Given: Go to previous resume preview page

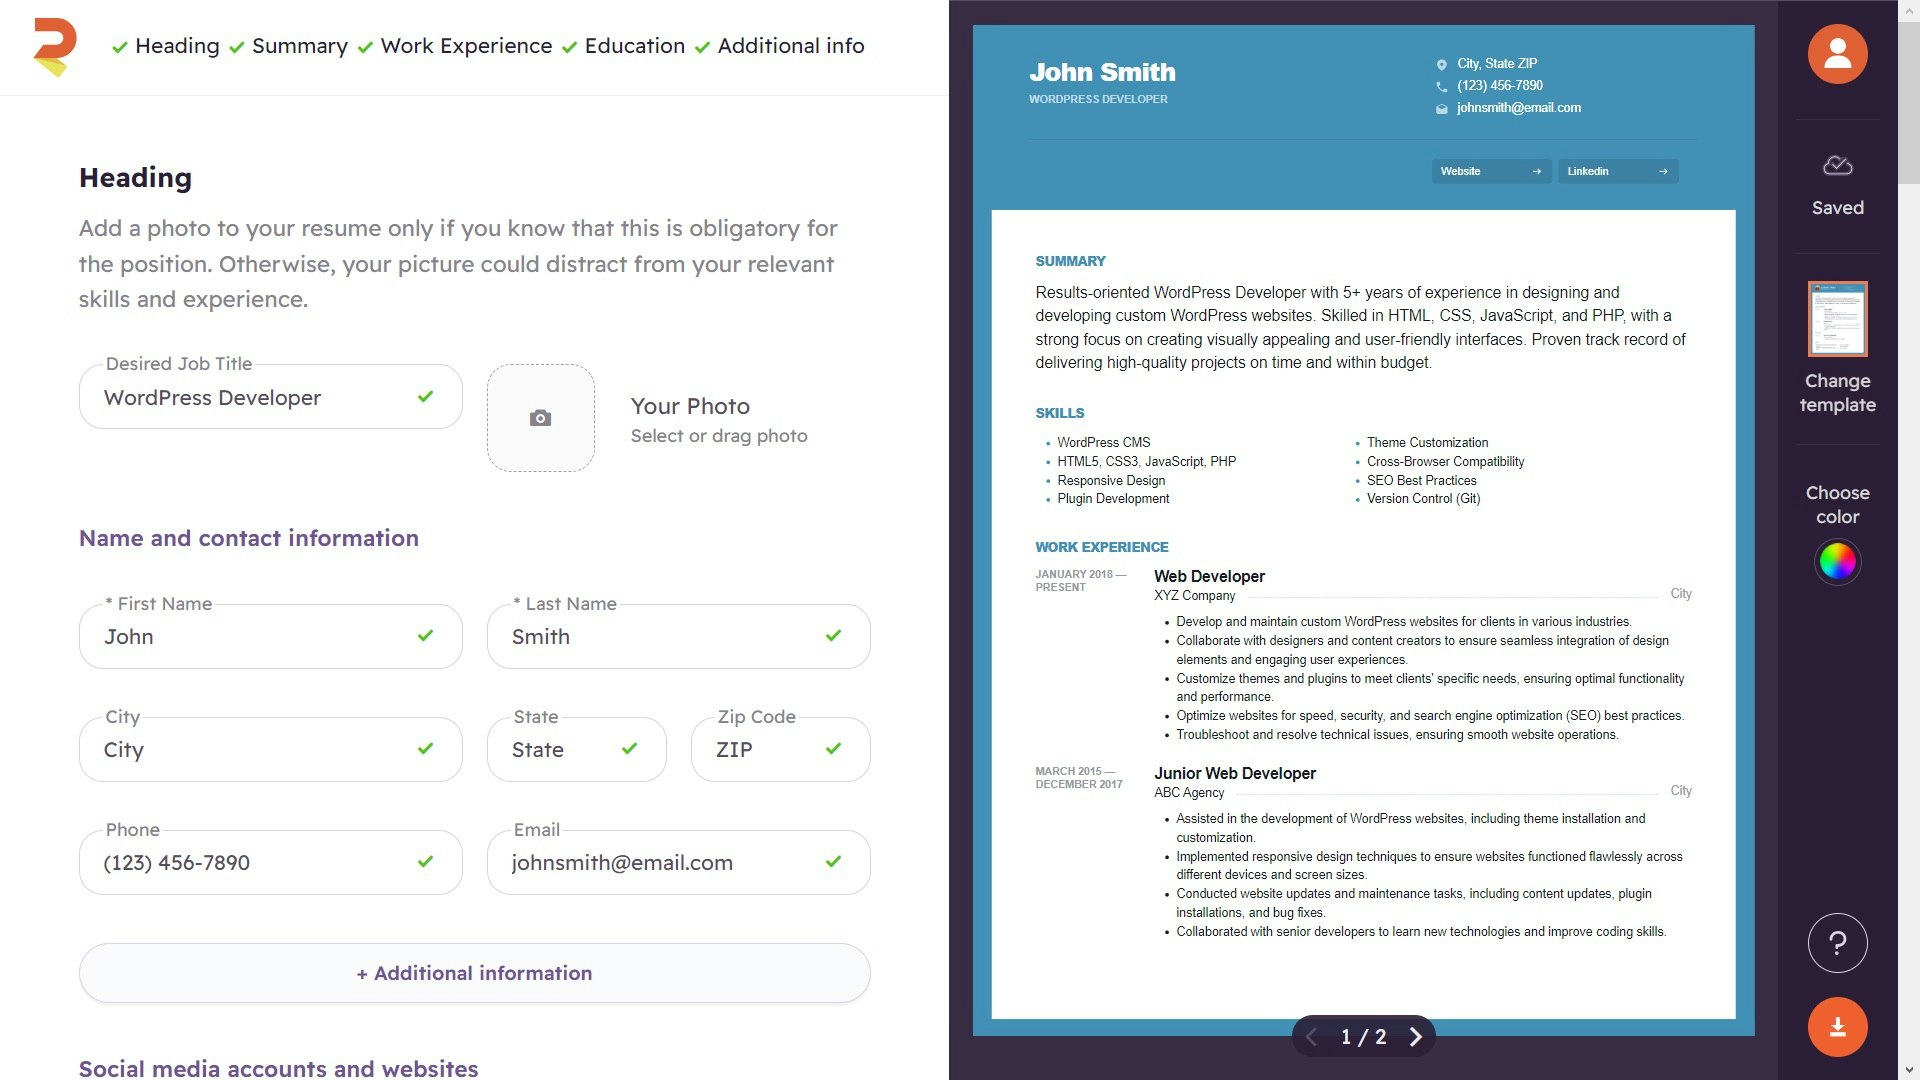Looking at the screenshot, I should click(x=1312, y=1037).
